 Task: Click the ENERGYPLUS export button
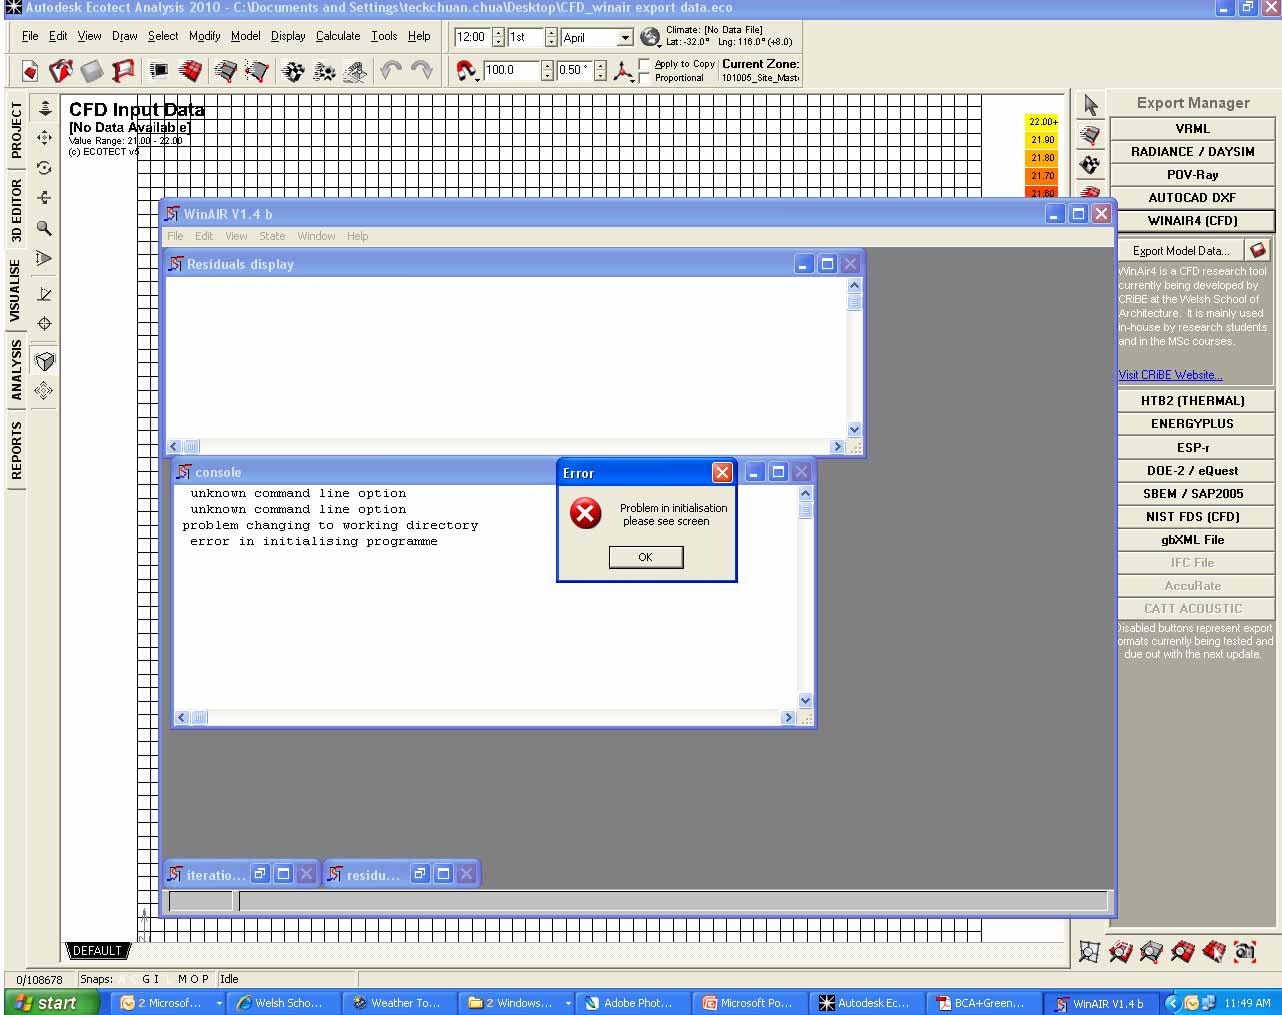tap(1192, 424)
